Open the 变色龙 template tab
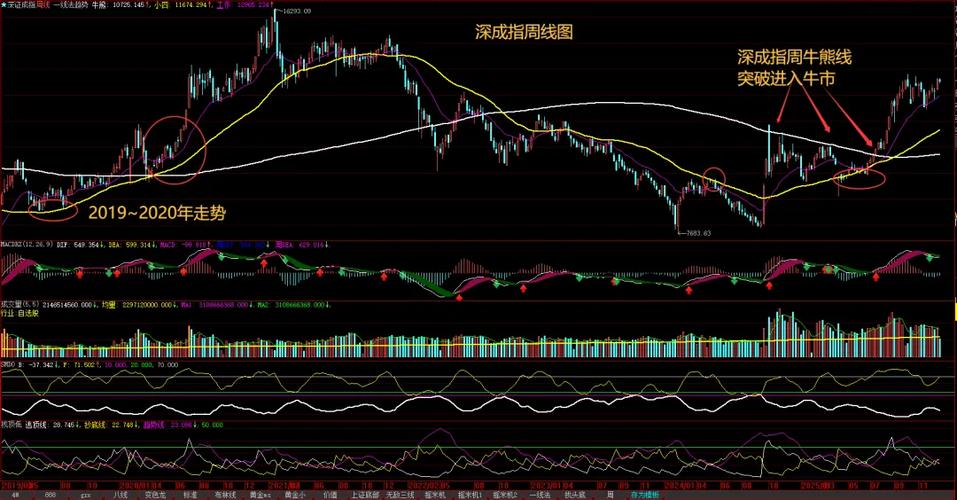The height and width of the screenshot is (500, 957). click(x=154, y=495)
